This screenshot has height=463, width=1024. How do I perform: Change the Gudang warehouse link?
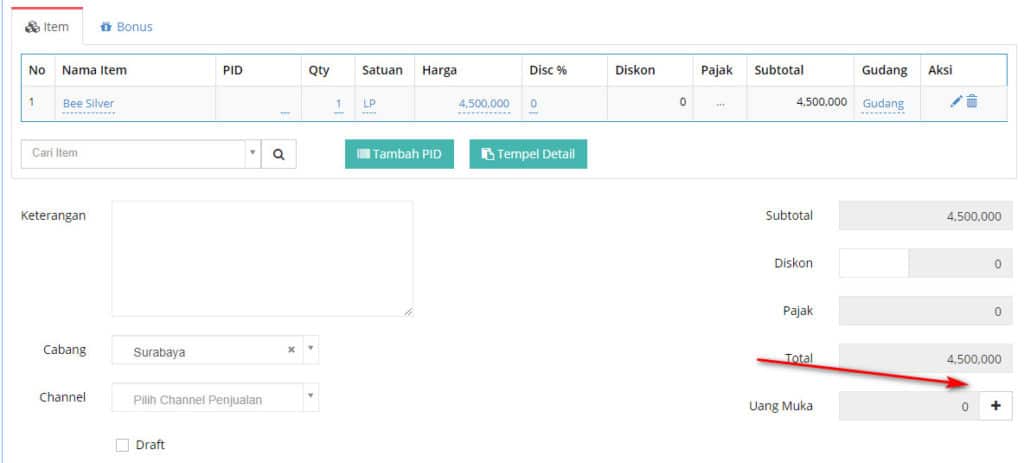point(883,104)
